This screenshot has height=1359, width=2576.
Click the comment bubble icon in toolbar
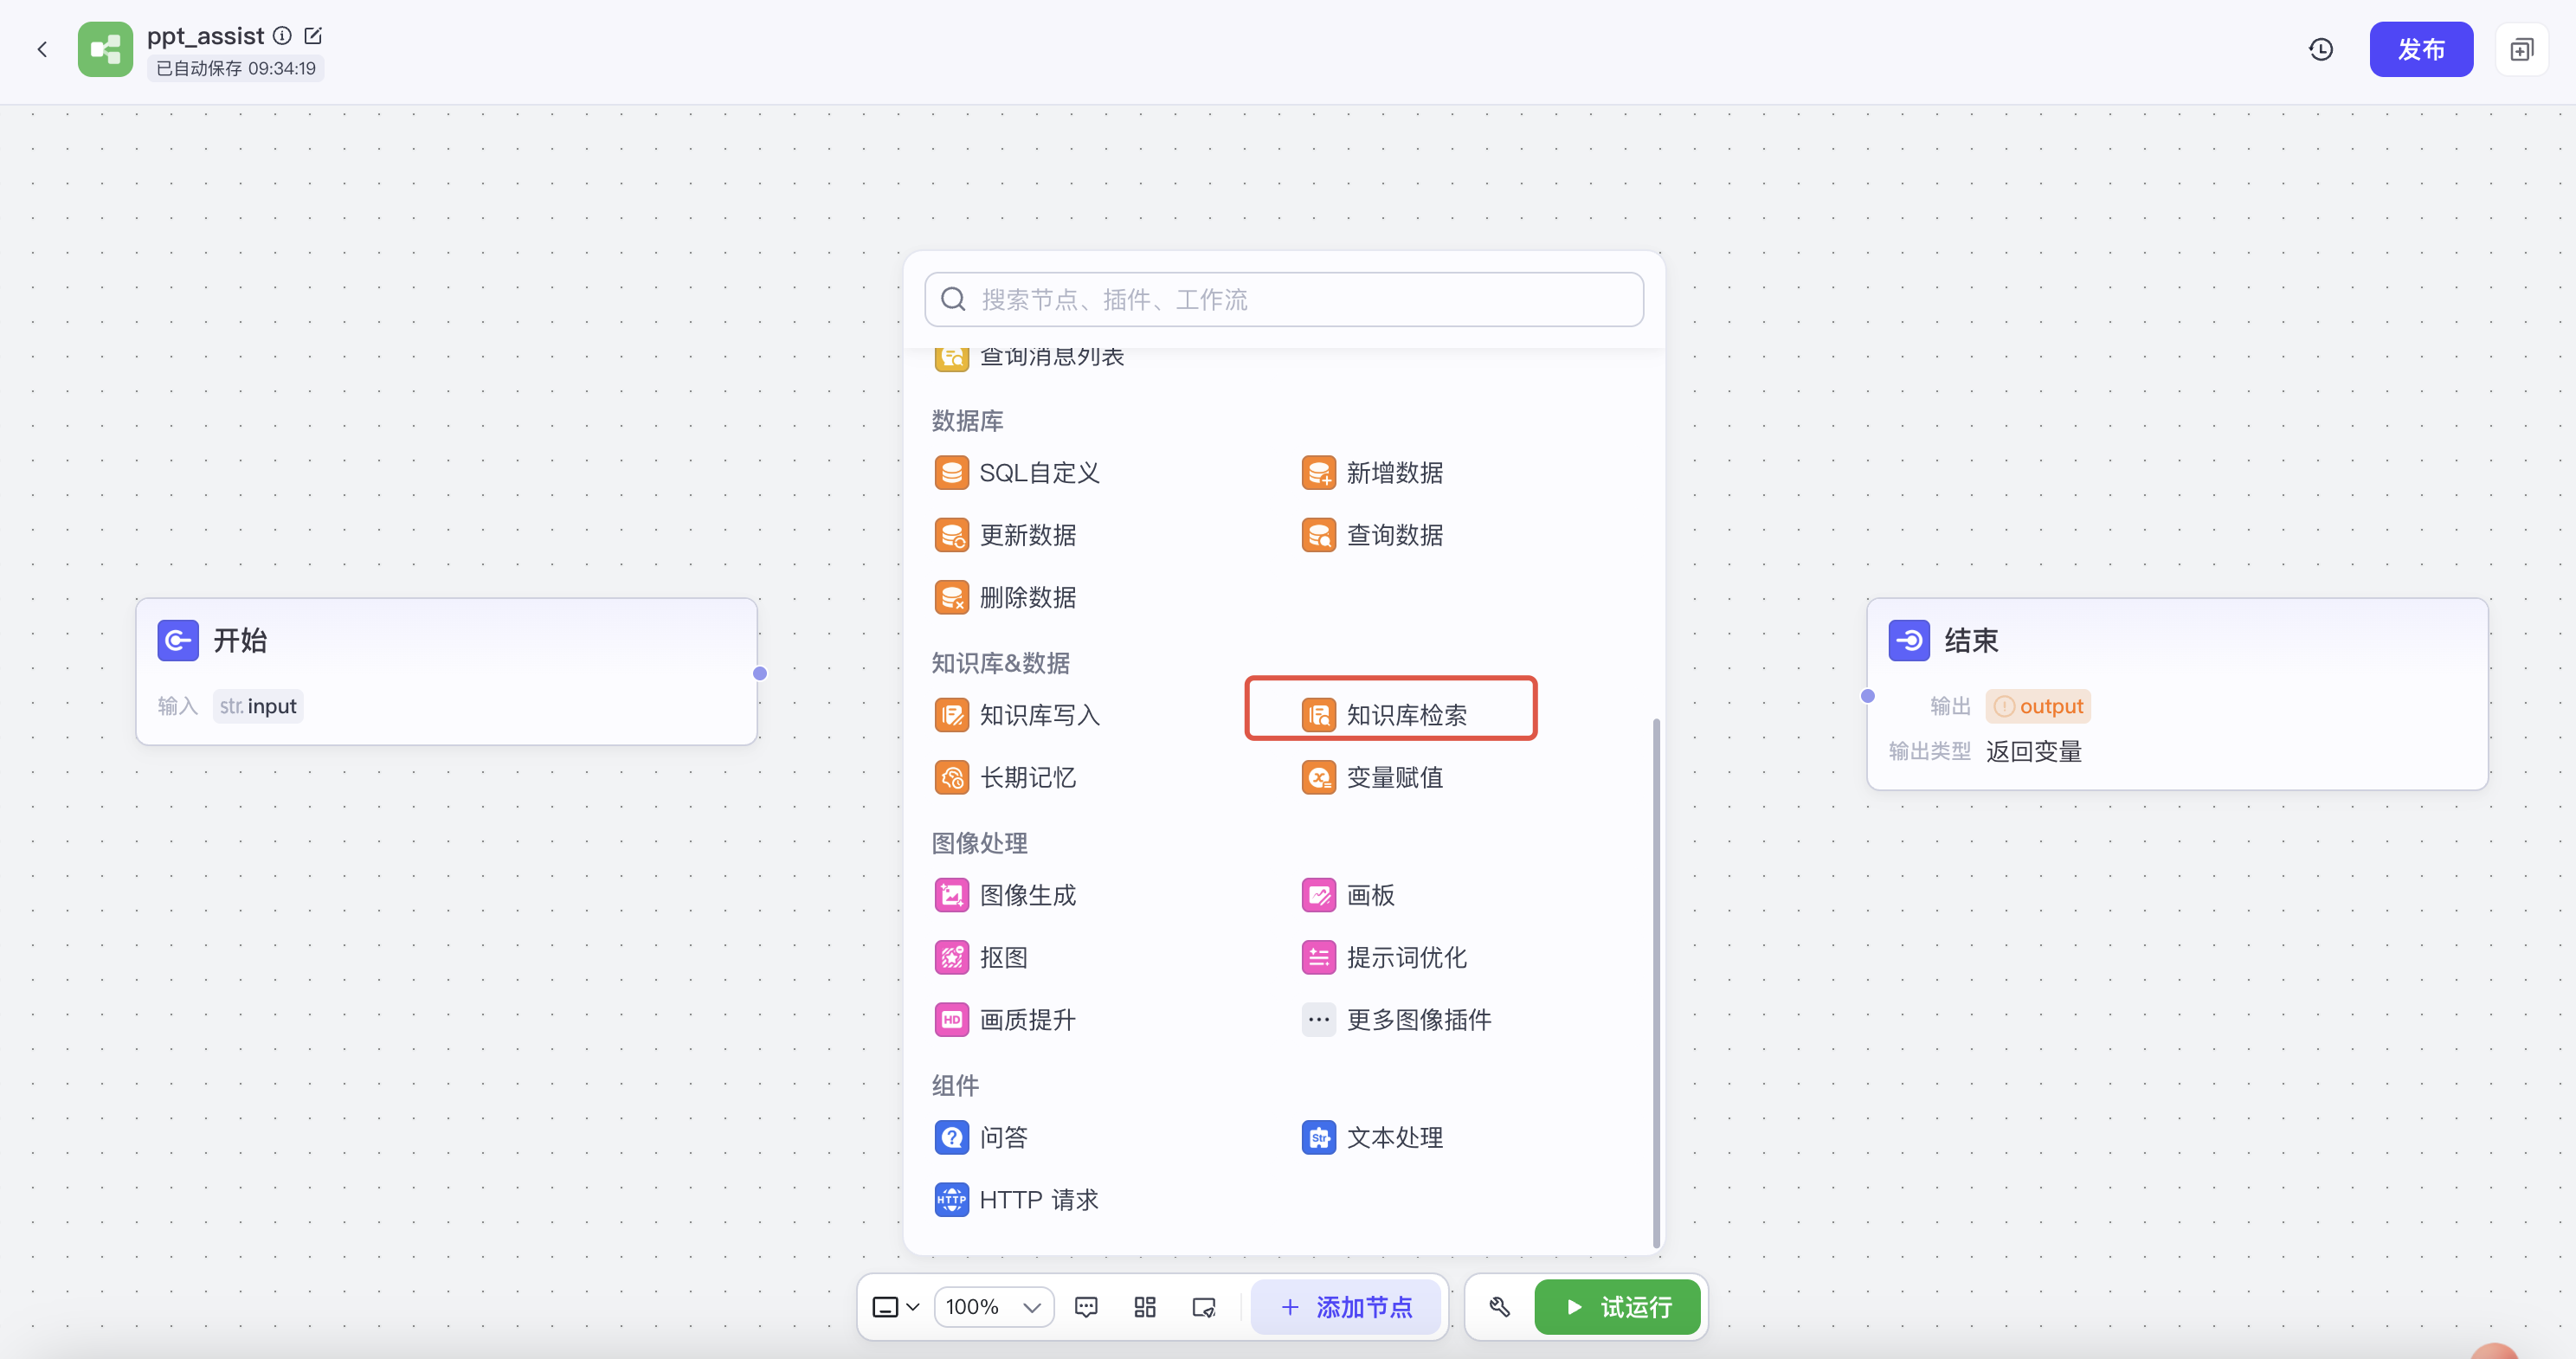(x=1086, y=1306)
